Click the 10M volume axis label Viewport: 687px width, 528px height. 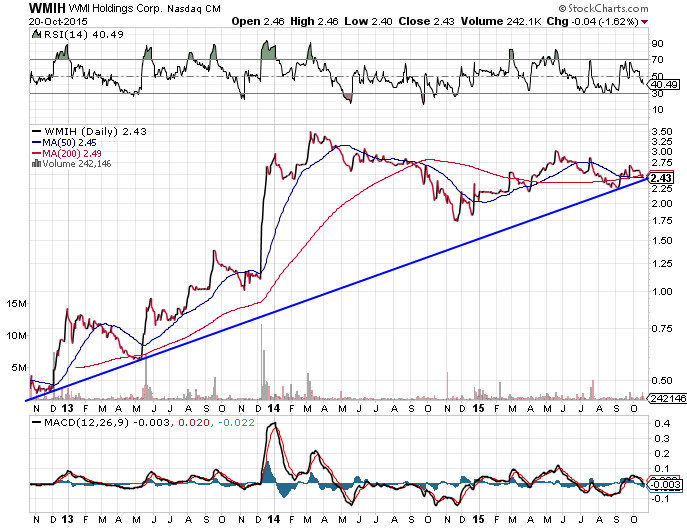point(16,335)
